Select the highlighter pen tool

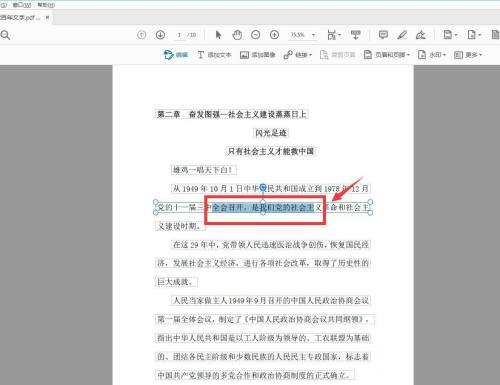[x=402, y=35]
